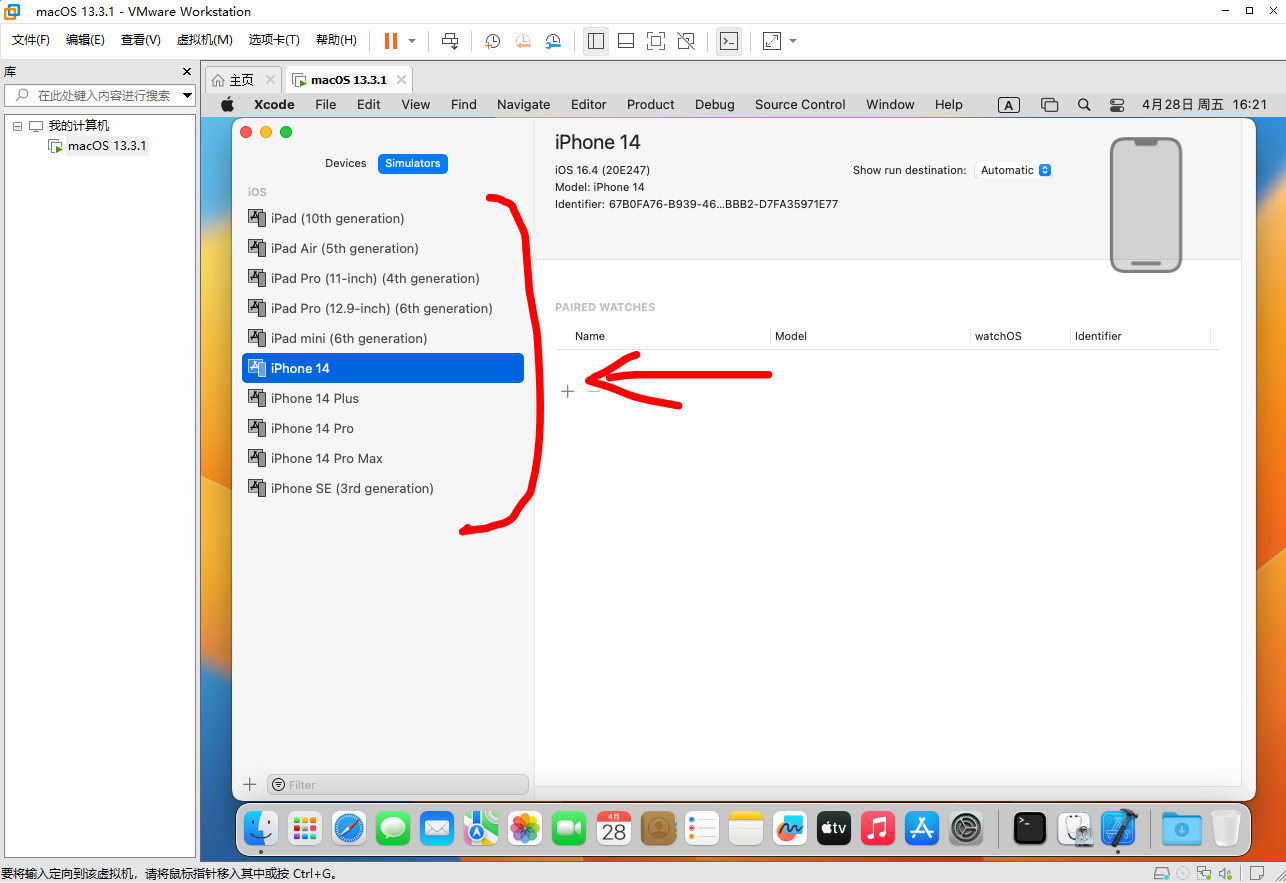
Task: Open Spotlight search in macOS menu bar
Action: tap(1084, 105)
